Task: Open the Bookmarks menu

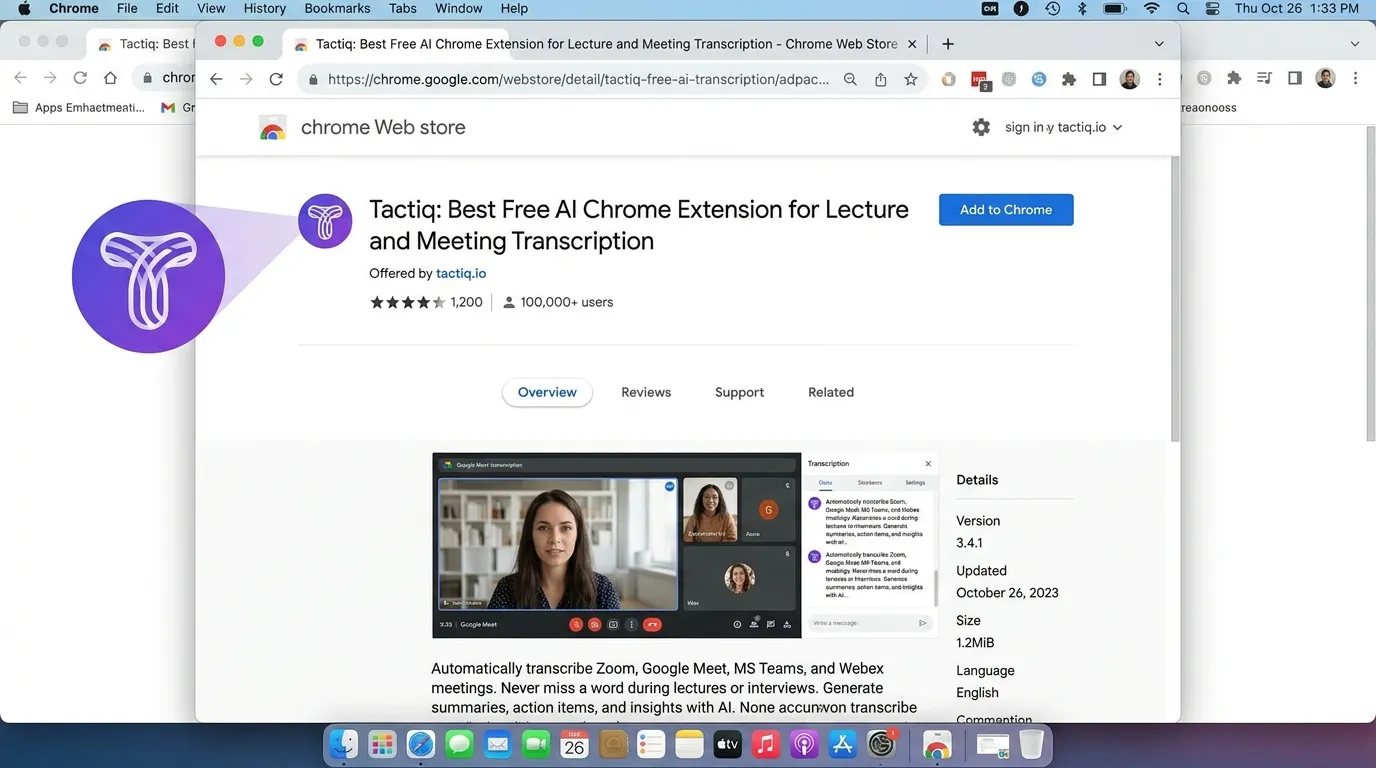Action: (337, 8)
